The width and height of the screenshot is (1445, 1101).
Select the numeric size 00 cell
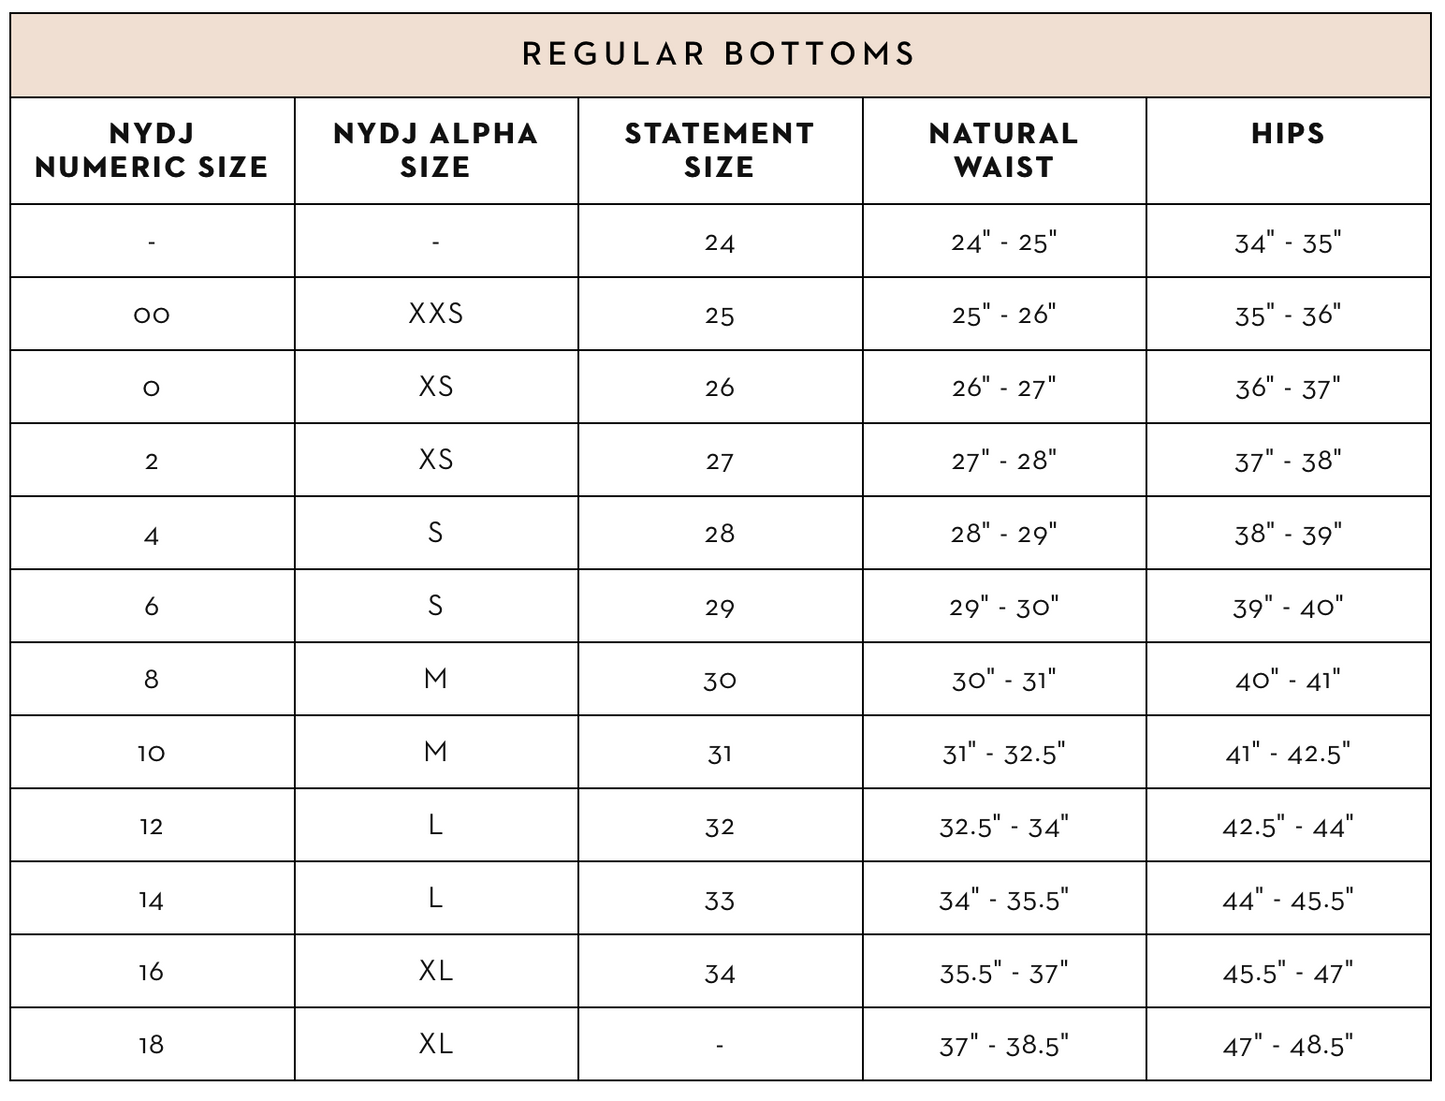(x=152, y=315)
